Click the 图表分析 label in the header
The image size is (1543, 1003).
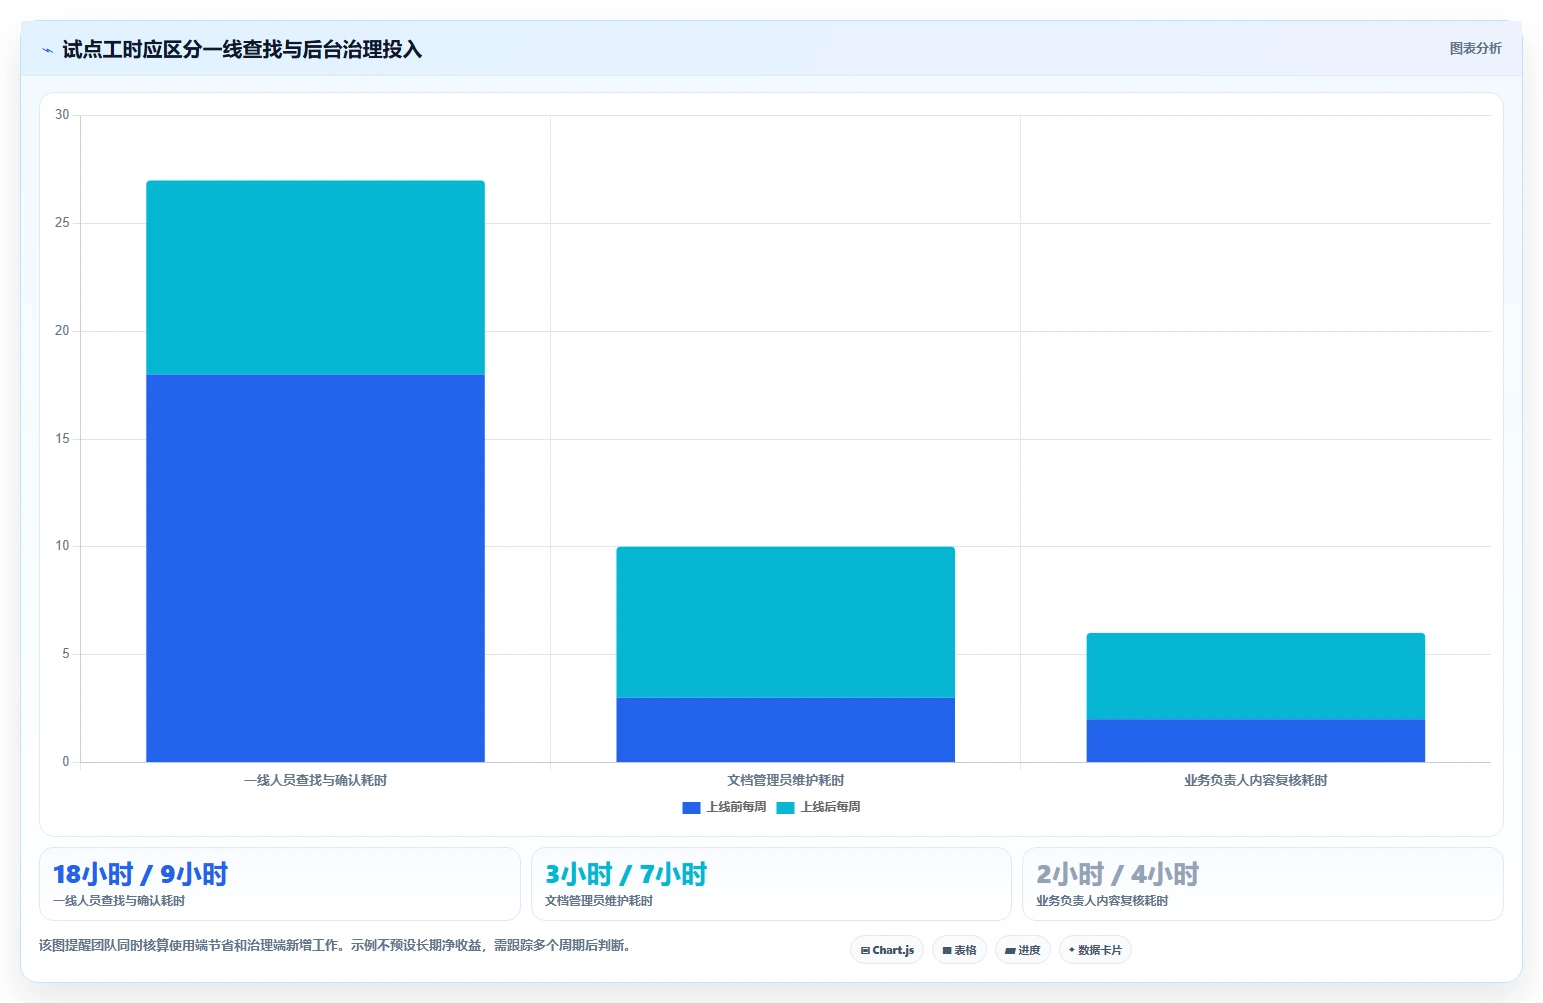point(1475,48)
